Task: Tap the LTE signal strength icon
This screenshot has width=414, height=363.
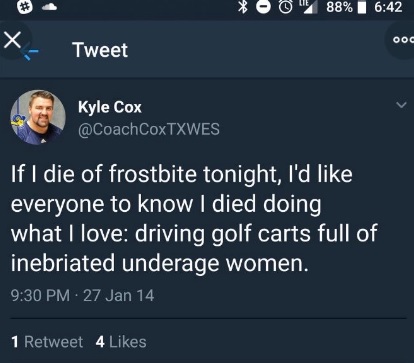Action: coord(309,7)
